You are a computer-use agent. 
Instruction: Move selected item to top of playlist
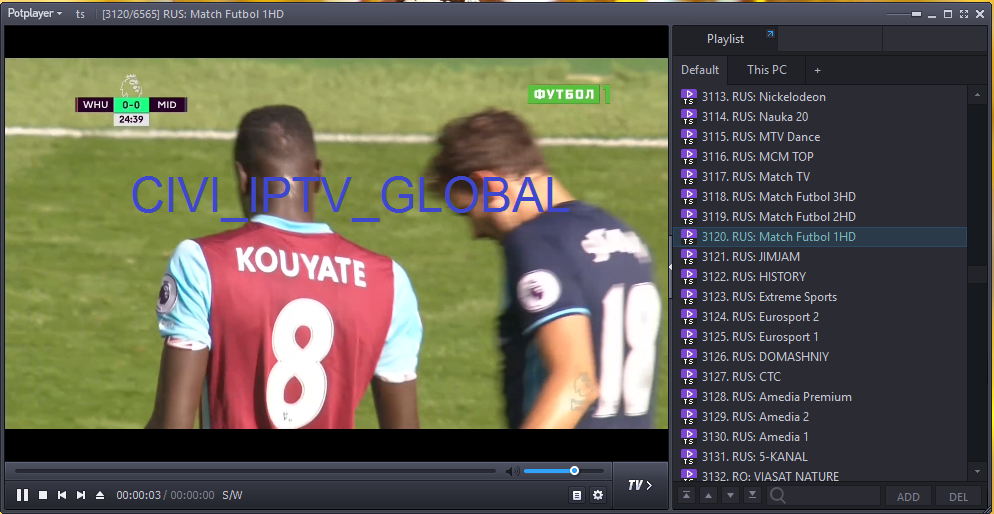point(687,496)
